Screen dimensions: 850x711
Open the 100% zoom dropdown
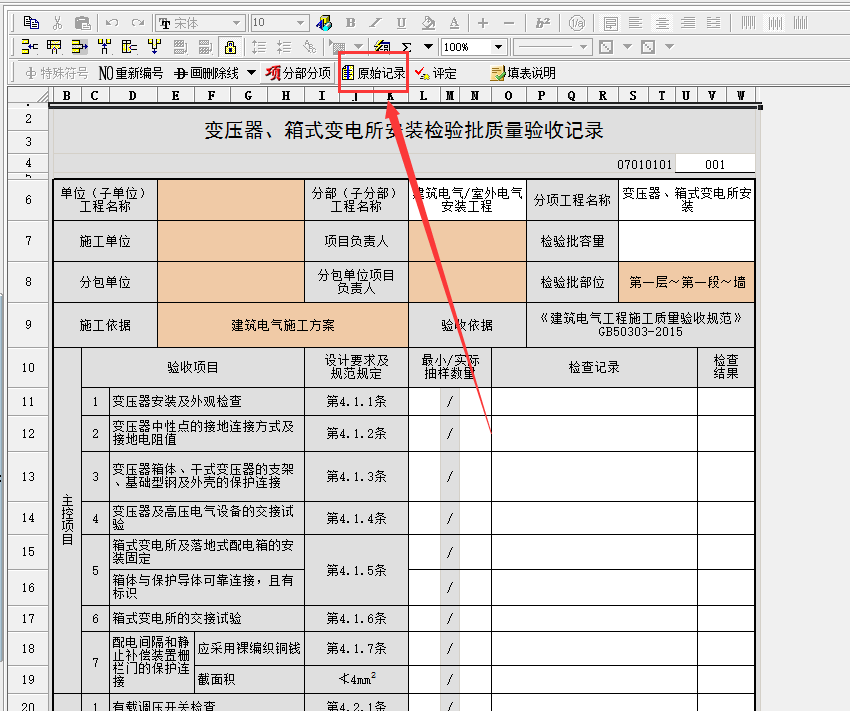tap(498, 47)
